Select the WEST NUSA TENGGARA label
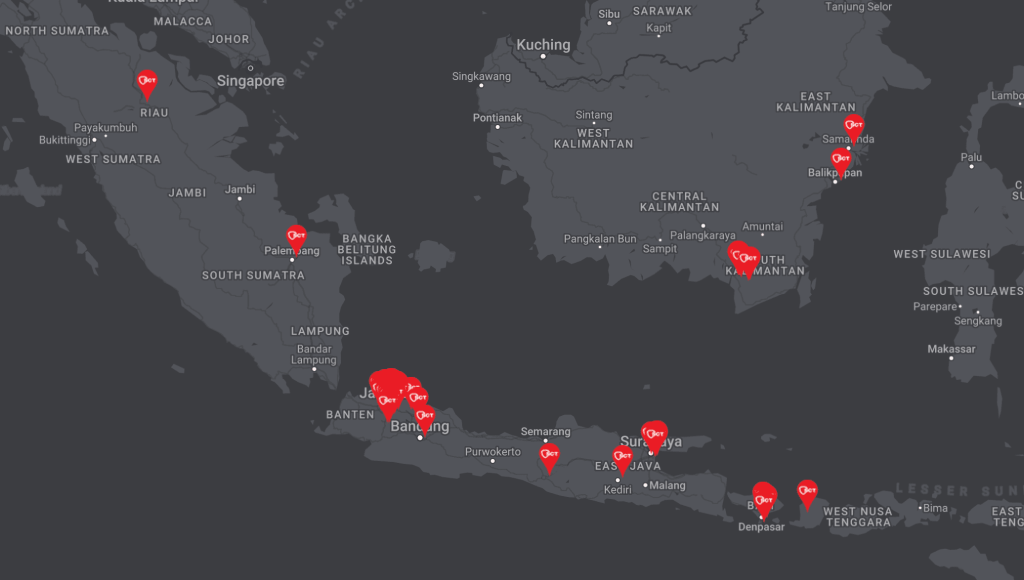Viewport: 1024px width, 580px height. (x=858, y=517)
